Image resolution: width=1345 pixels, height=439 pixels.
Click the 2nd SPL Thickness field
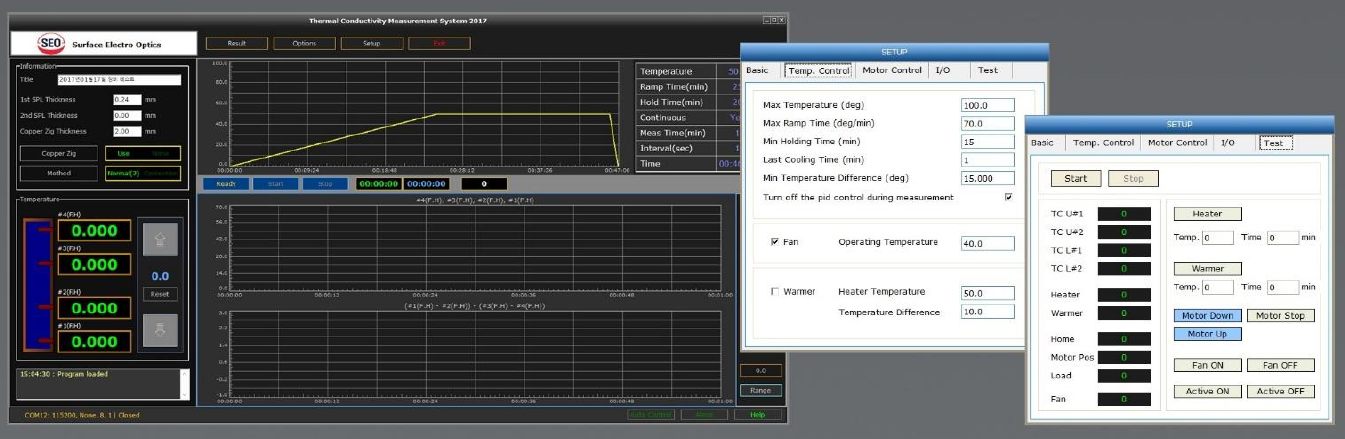point(128,115)
